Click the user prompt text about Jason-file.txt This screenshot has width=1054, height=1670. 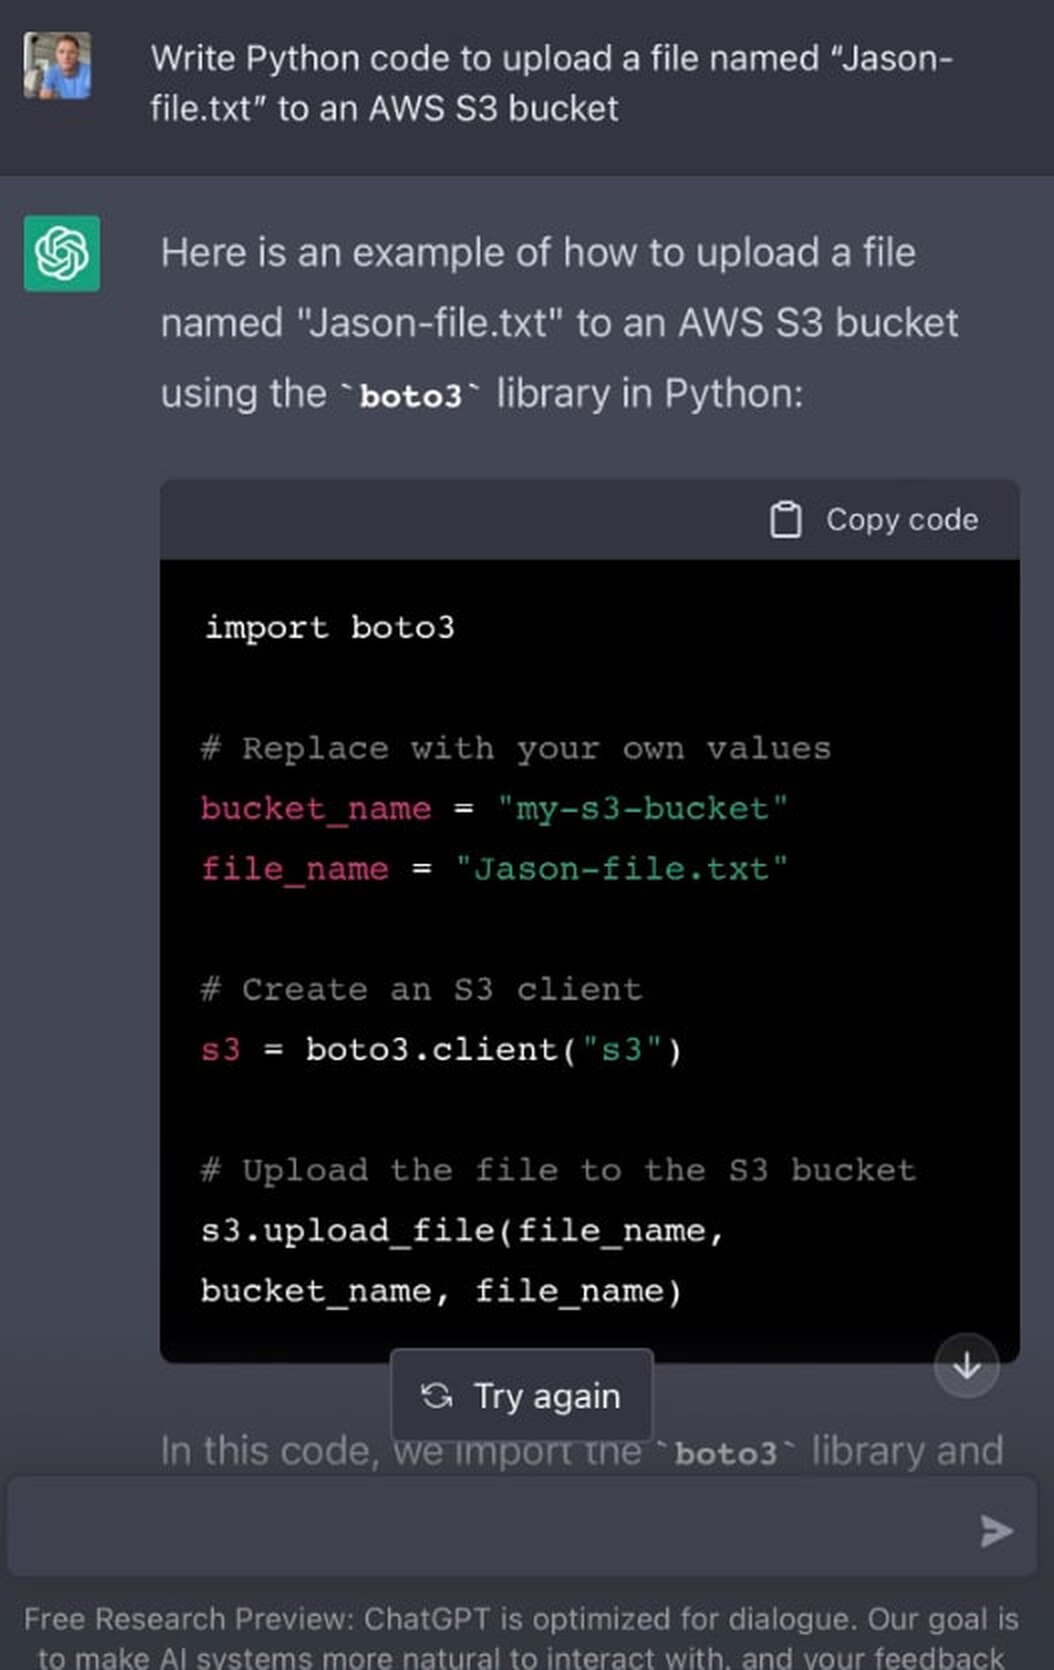pyautogui.click(x=551, y=83)
